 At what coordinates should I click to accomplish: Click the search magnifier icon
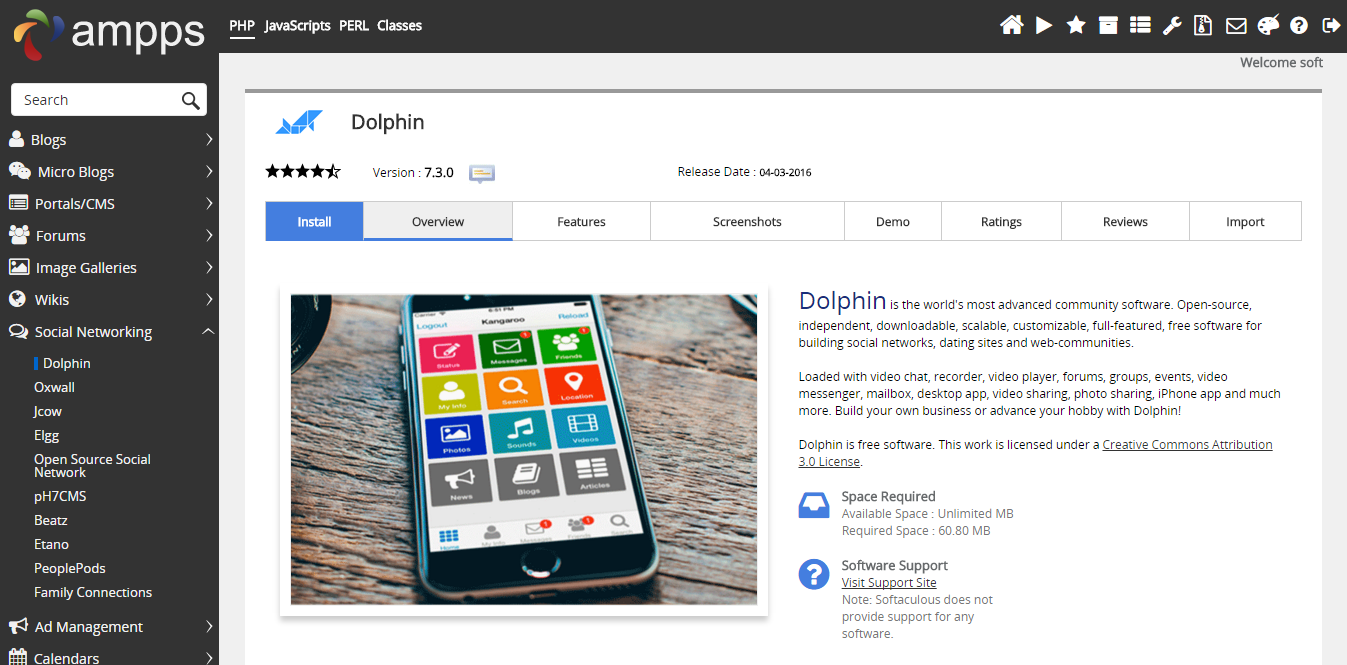[x=190, y=100]
